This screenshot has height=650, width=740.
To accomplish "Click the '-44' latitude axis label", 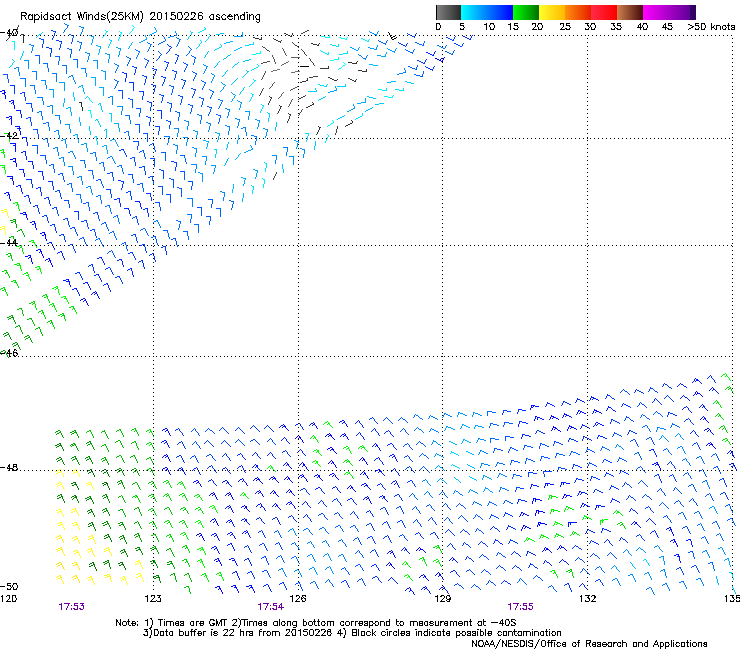I will (9, 243).
